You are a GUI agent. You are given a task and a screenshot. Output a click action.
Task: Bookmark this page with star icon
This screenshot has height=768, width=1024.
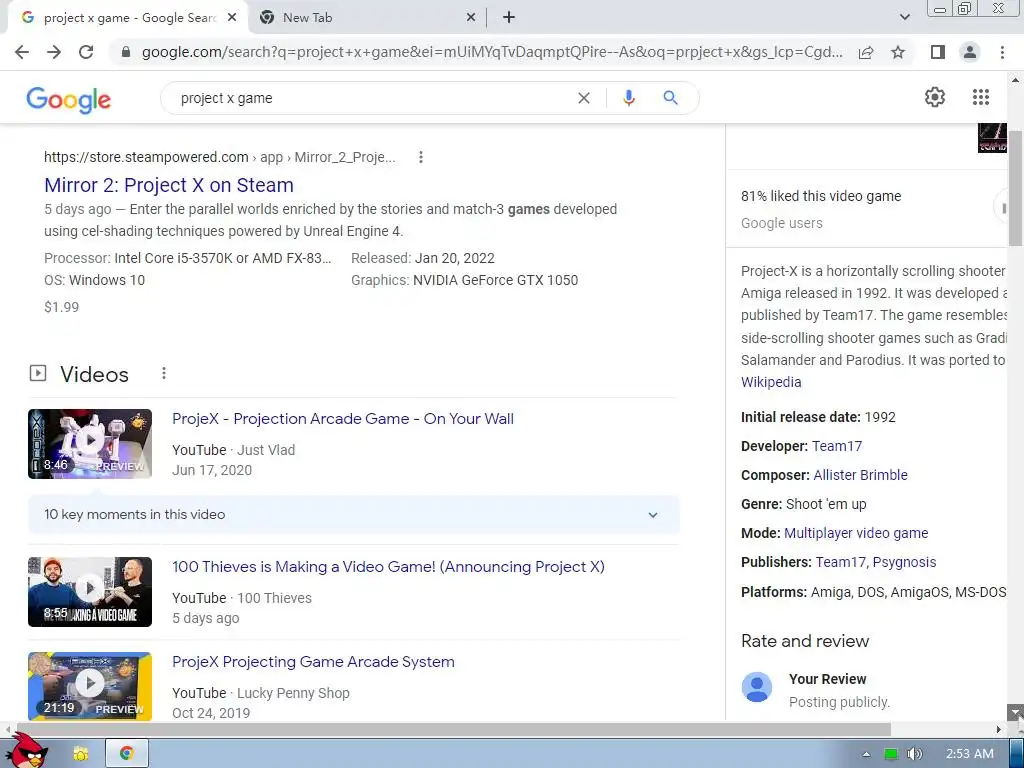coord(898,52)
